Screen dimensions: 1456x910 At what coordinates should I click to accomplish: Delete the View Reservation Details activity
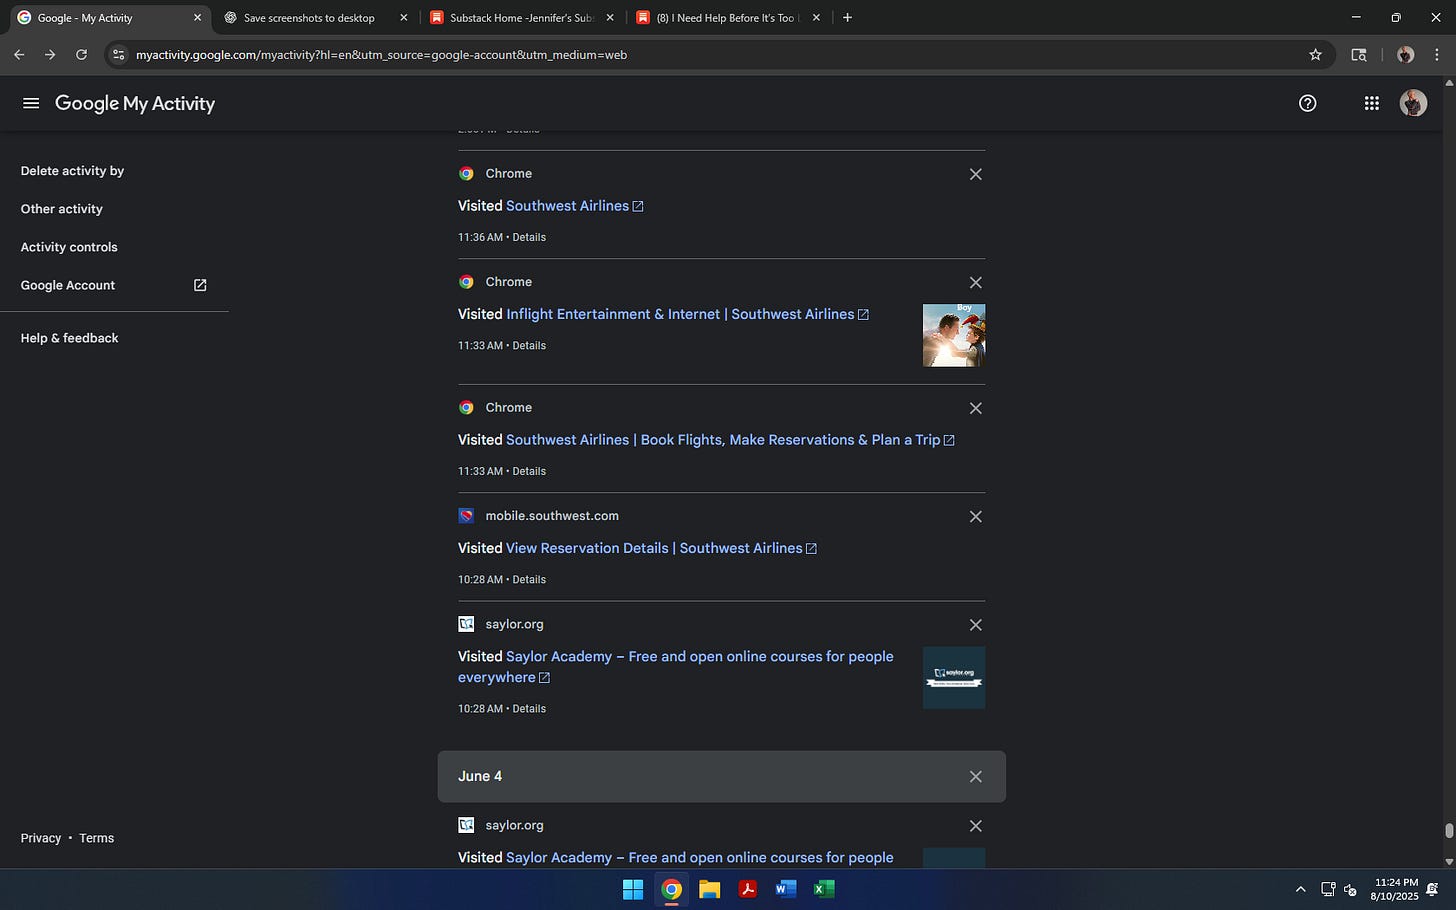coord(975,517)
